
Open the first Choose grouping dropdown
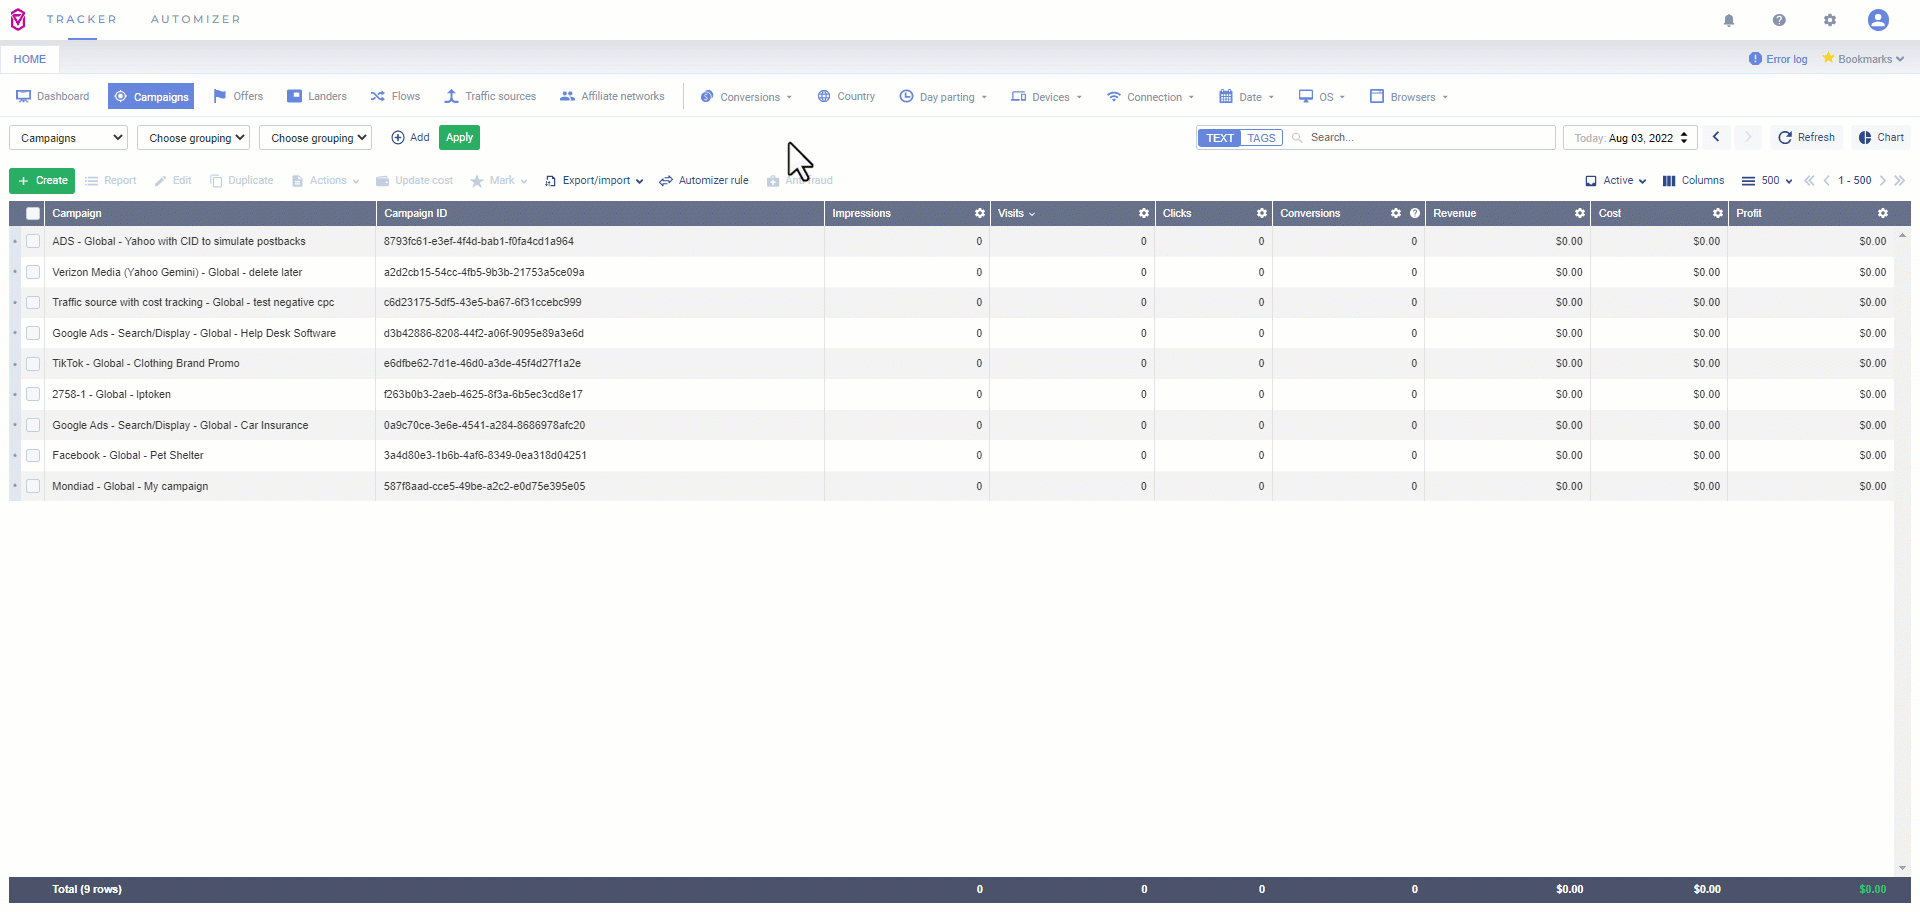pos(193,138)
